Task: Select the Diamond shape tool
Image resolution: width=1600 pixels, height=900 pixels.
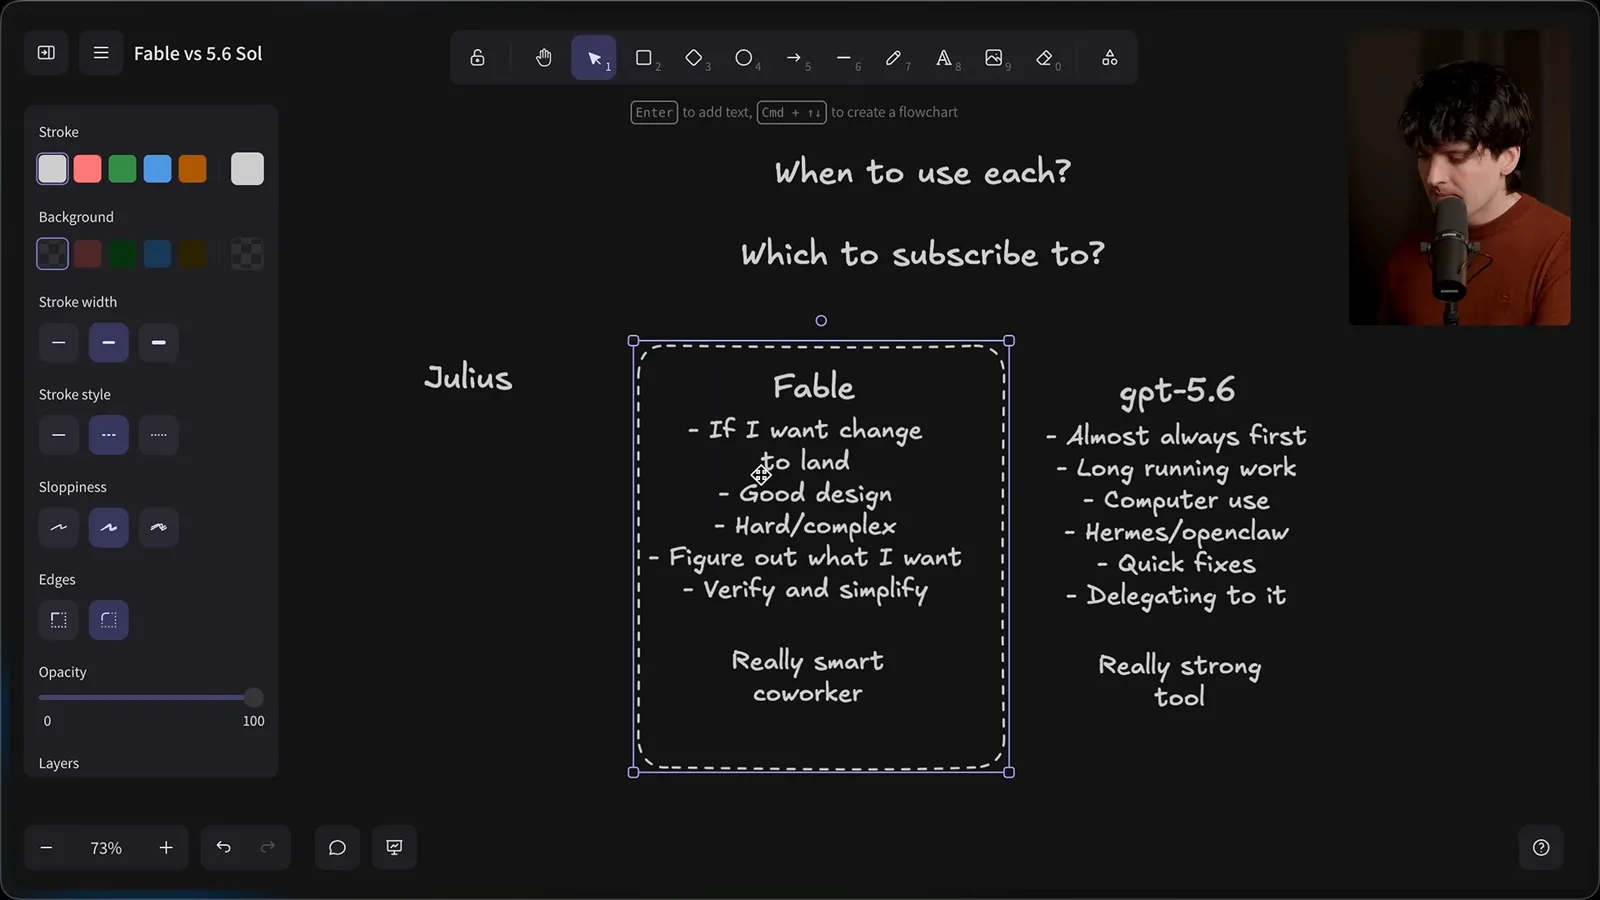Action: 694,58
